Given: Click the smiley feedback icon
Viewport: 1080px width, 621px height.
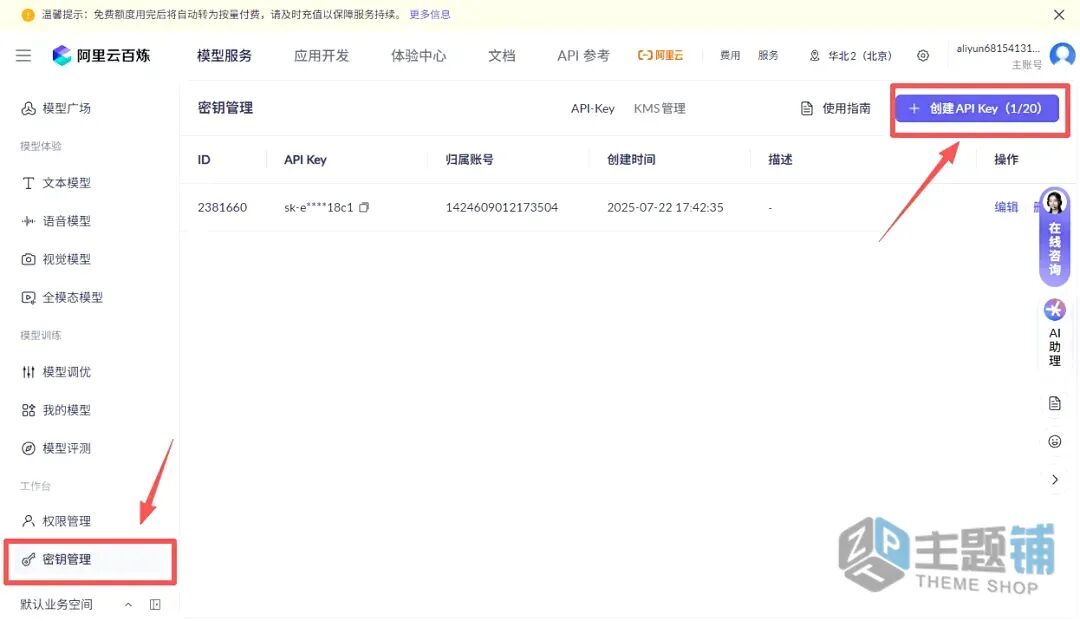Looking at the screenshot, I should (x=1055, y=442).
